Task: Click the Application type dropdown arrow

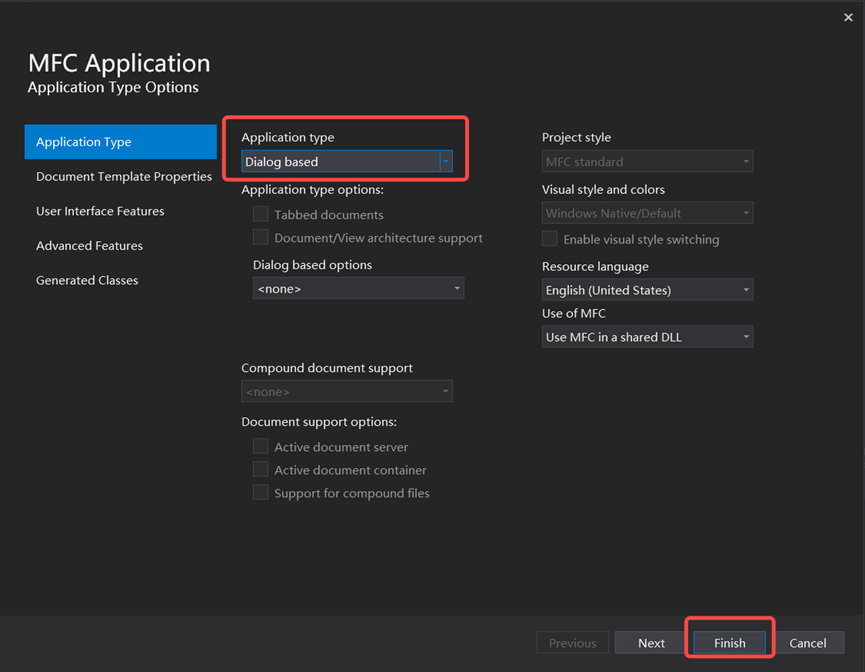Action: pyautogui.click(x=446, y=162)
